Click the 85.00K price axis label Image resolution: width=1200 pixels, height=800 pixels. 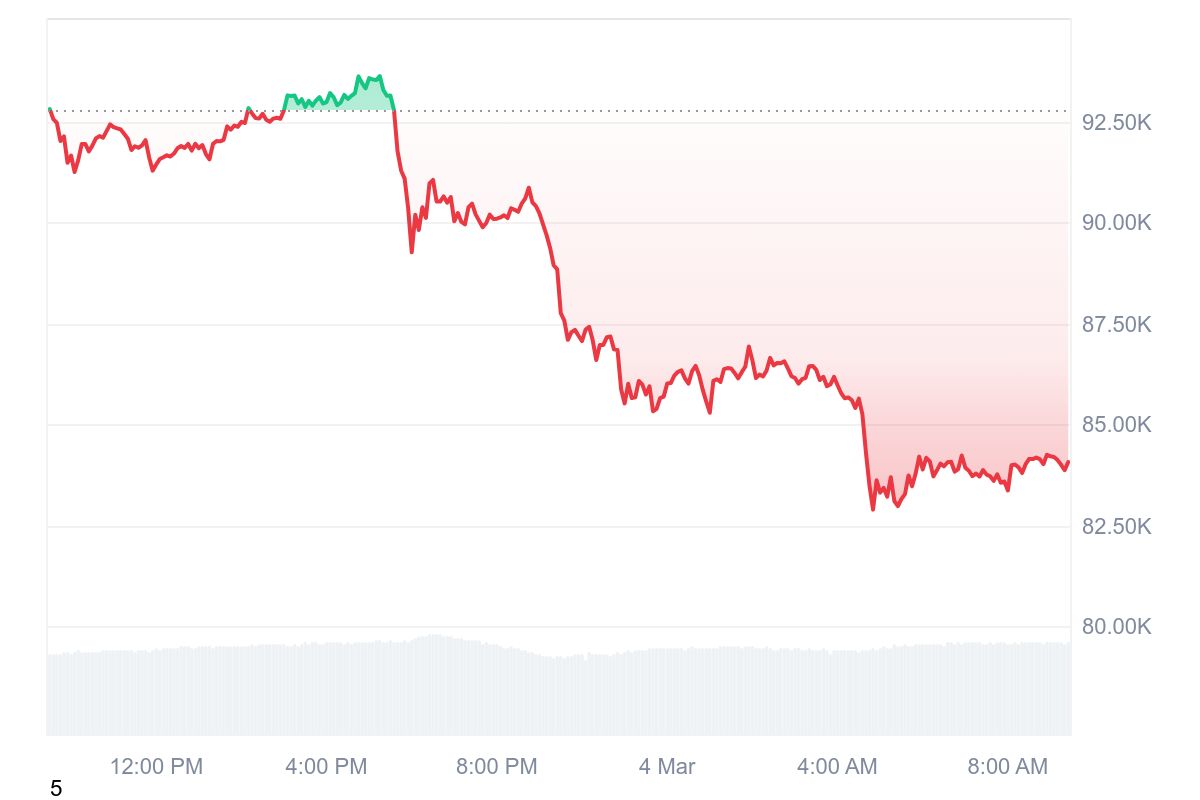point(1116,425)
